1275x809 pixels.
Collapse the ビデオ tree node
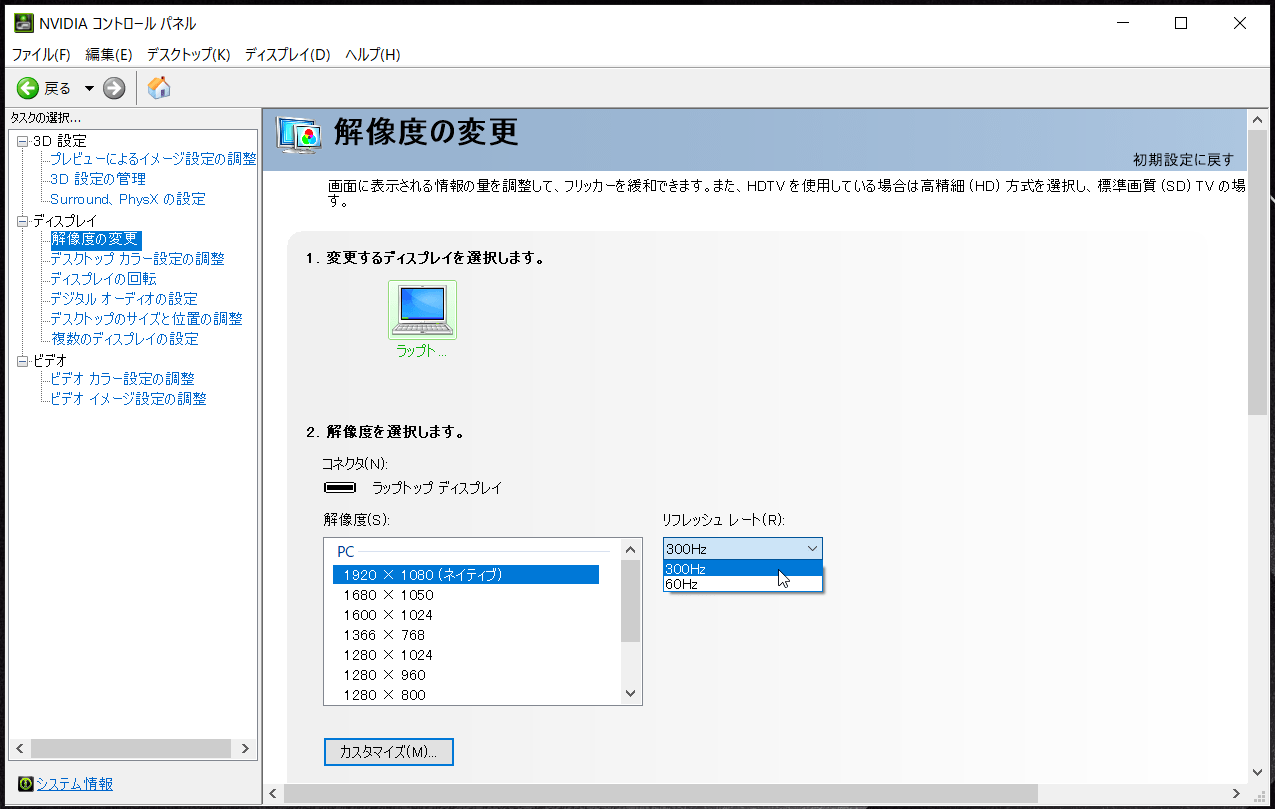point(23,361)
